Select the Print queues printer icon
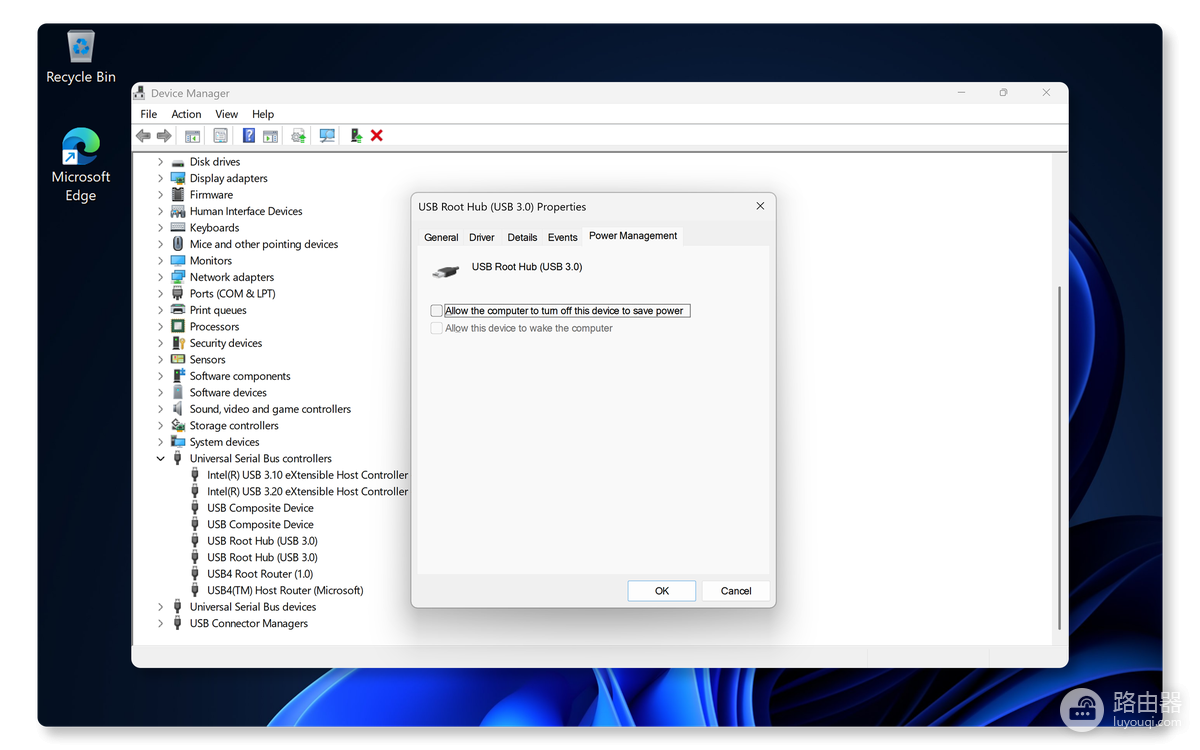The height and width of the screenshot is (750, 1200). tap(178, 310)
